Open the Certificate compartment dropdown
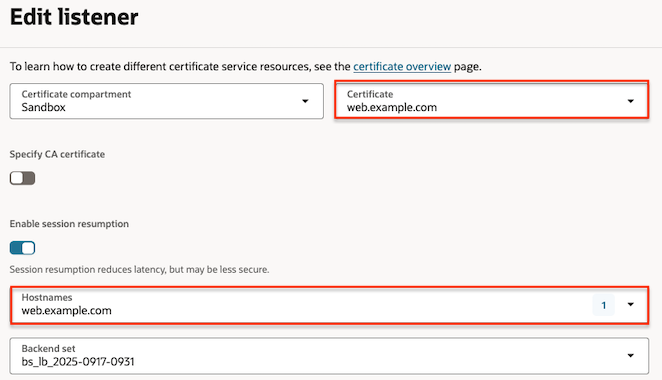The width and height of the screenshot is (662, 380). click(166, 101)
